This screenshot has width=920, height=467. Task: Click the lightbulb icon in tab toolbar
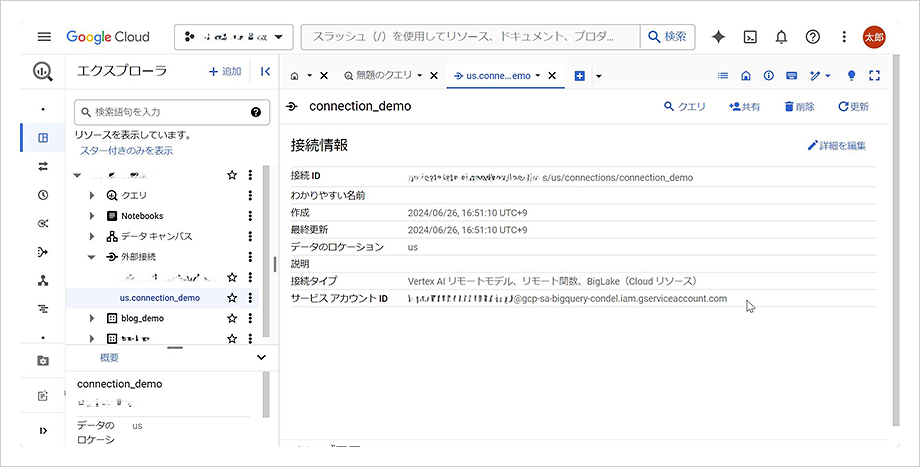point(852,76)
